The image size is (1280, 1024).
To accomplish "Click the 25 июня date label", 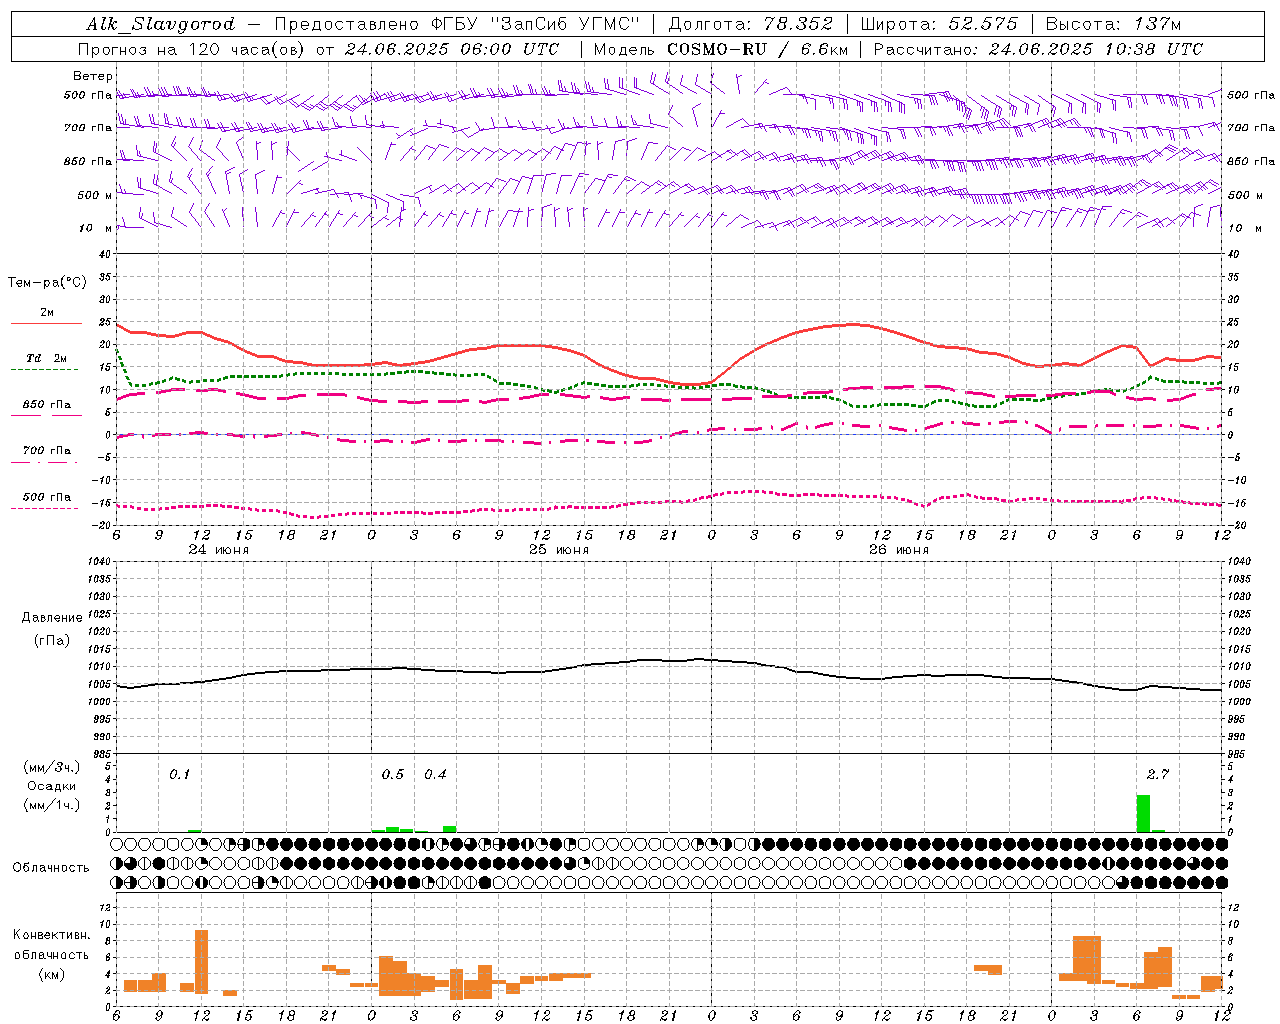I will click(559, 550).
